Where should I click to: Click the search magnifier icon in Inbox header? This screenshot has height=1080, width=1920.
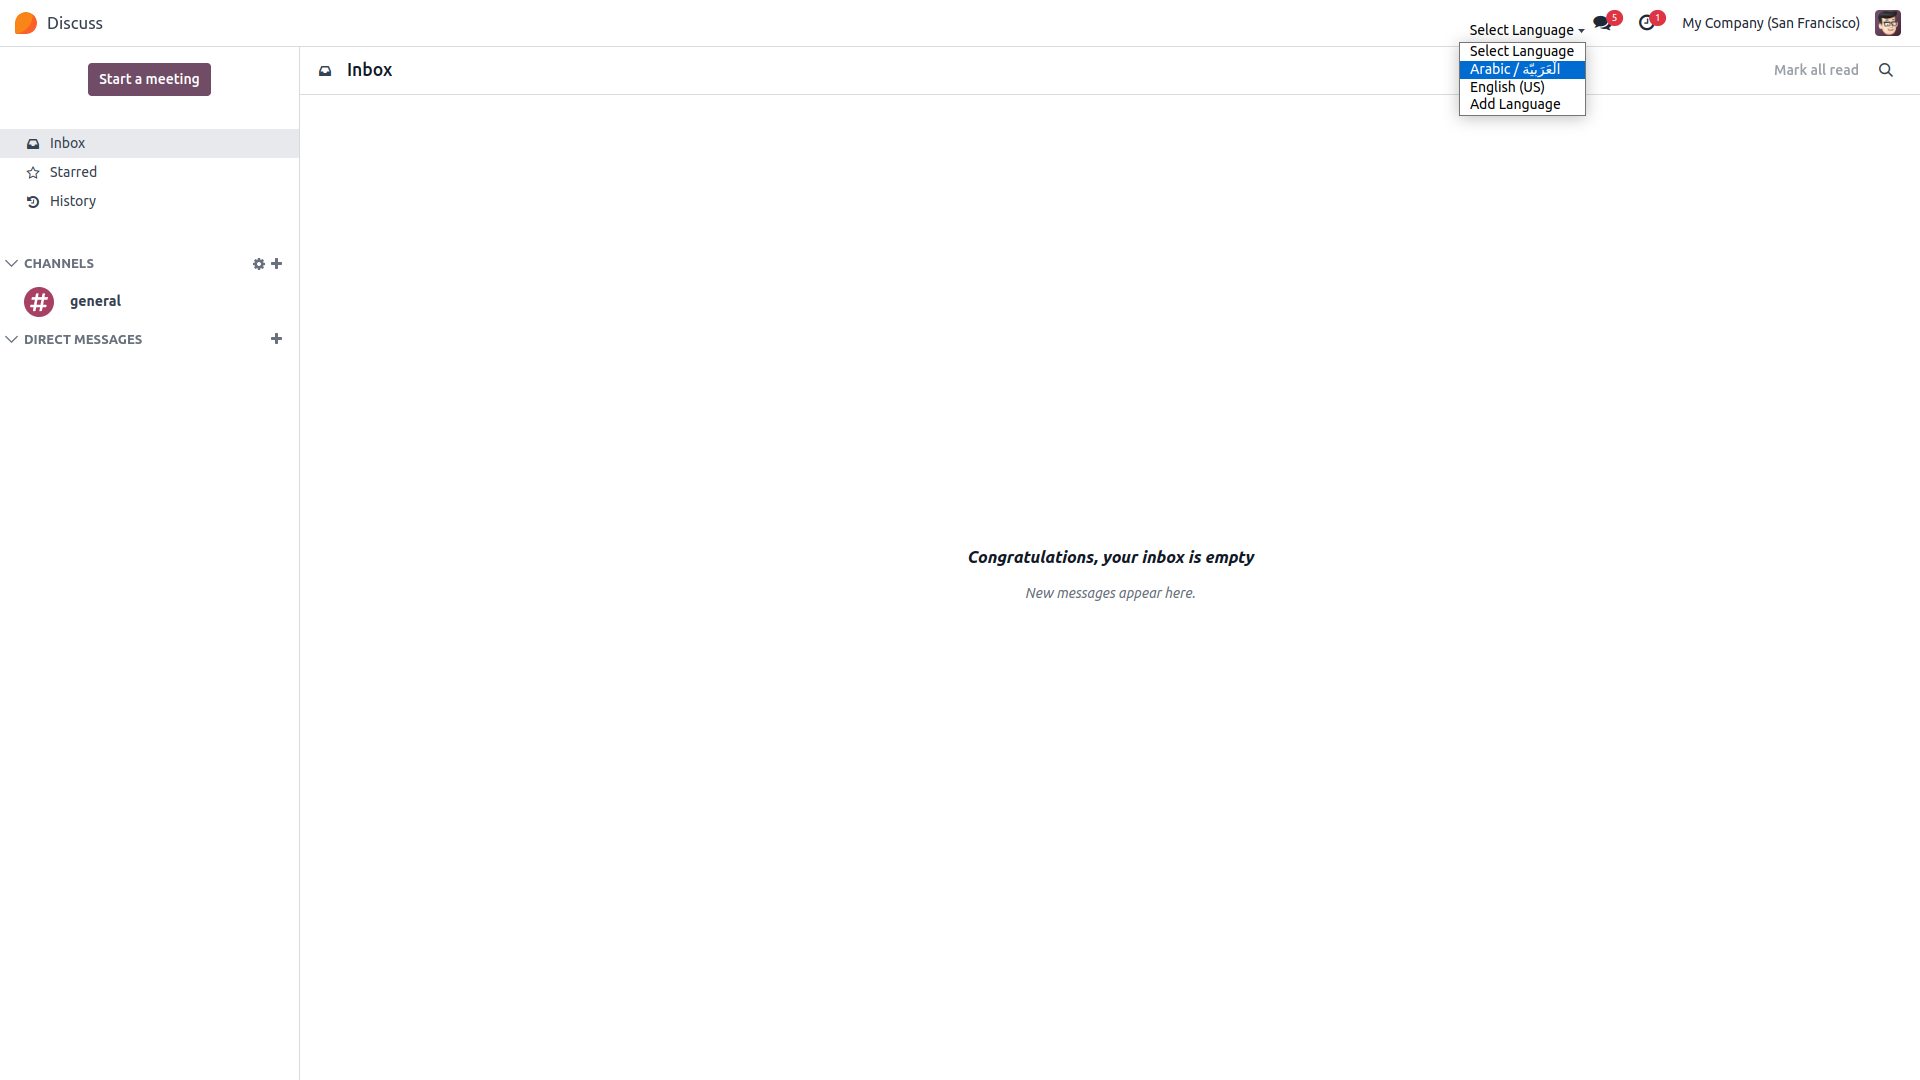click(1886, 70)
